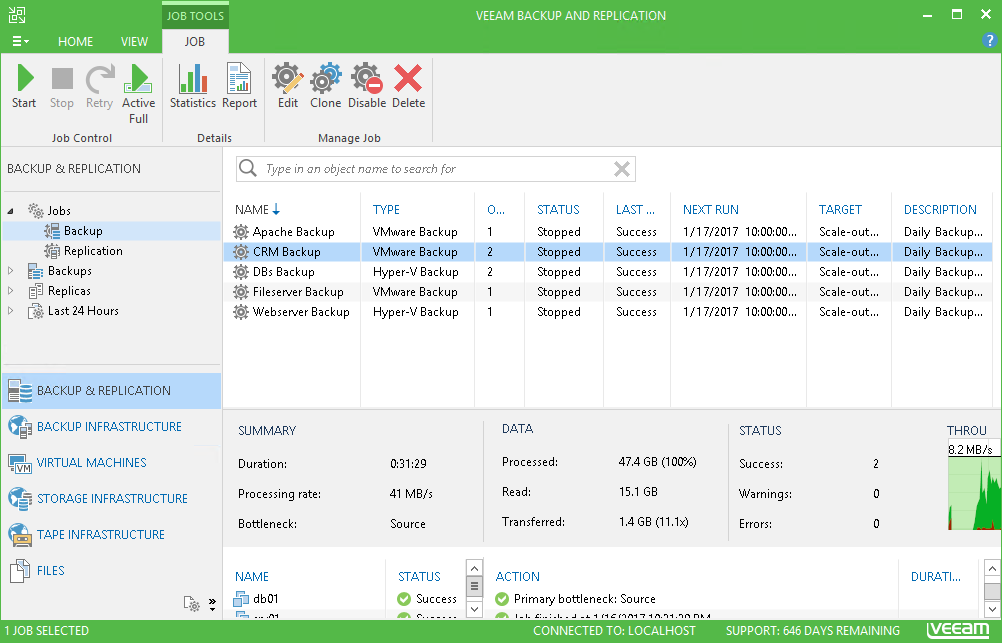Open Backup Infrastructure view
1002x643 pixels.
[x=112, y=426]
